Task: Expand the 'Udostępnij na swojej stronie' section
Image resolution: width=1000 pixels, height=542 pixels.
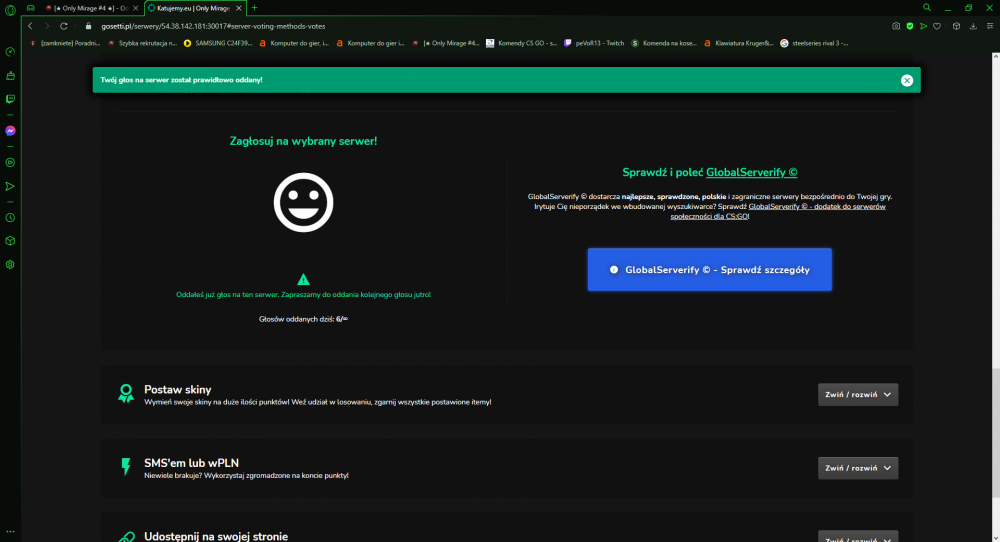Action: click(858, 536)
